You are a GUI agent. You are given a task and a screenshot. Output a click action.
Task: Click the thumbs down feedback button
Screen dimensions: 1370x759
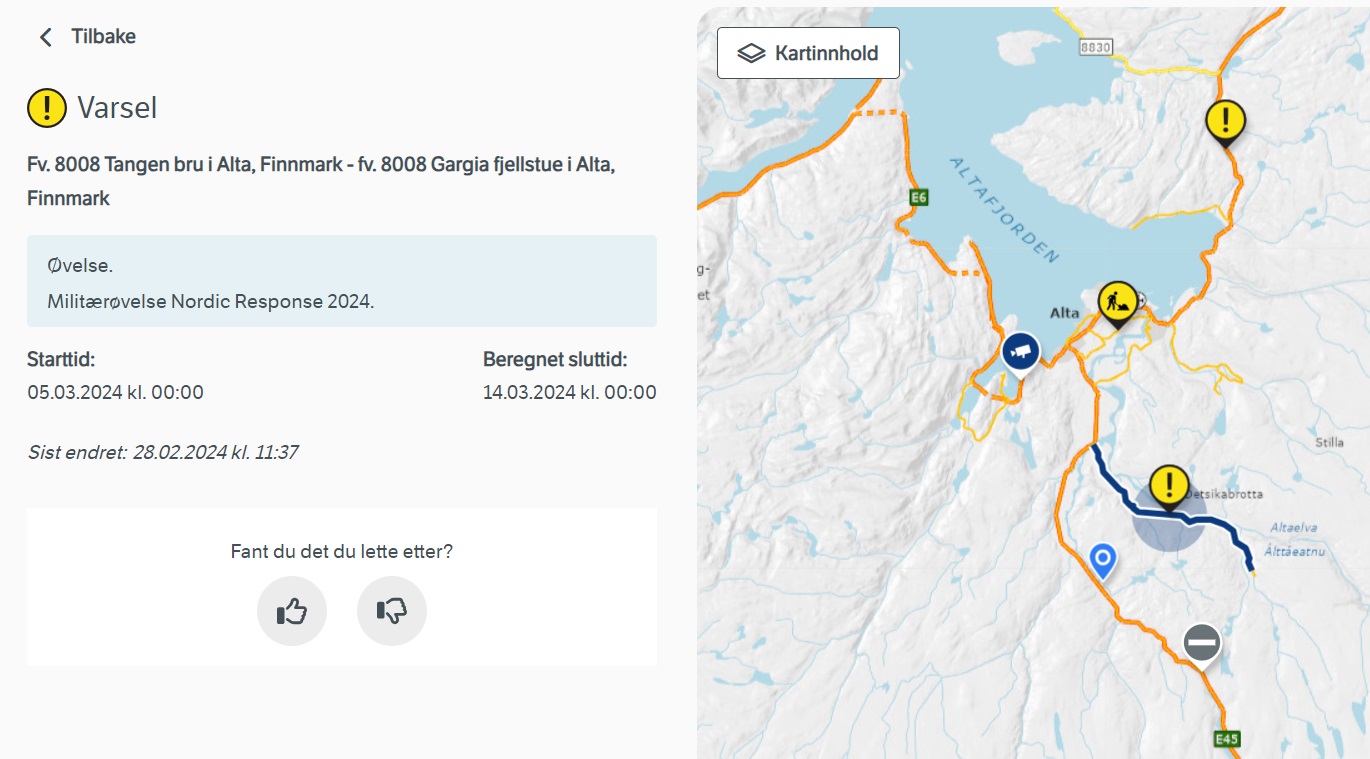point(392,611)
